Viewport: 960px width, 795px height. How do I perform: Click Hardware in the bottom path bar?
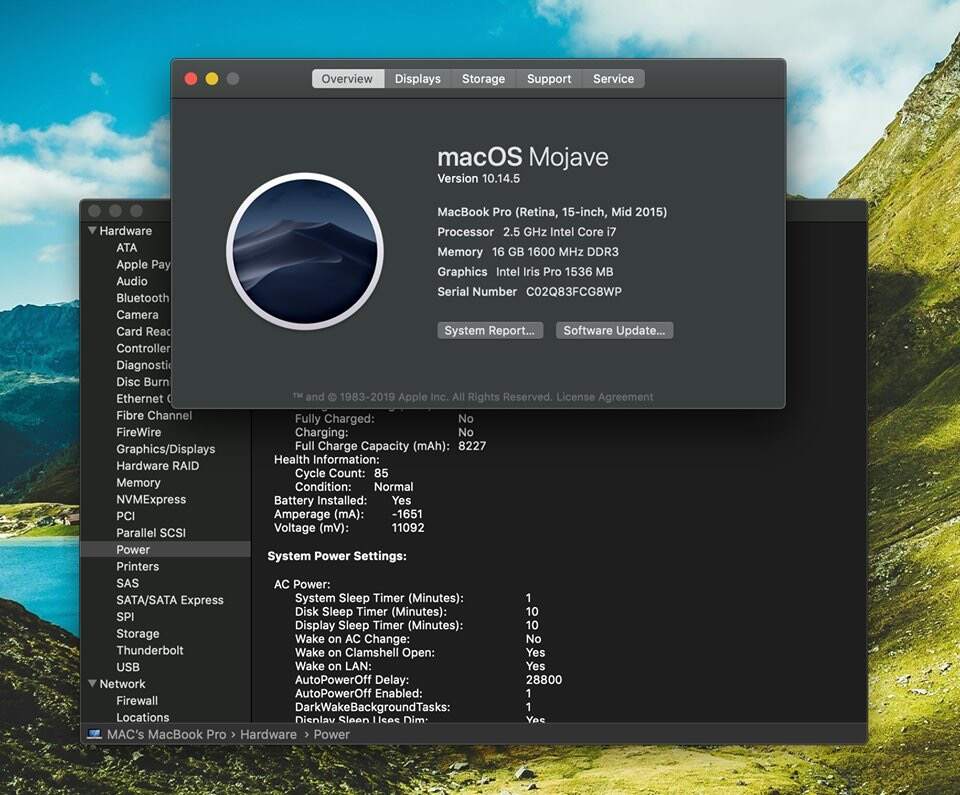[268, 734]
